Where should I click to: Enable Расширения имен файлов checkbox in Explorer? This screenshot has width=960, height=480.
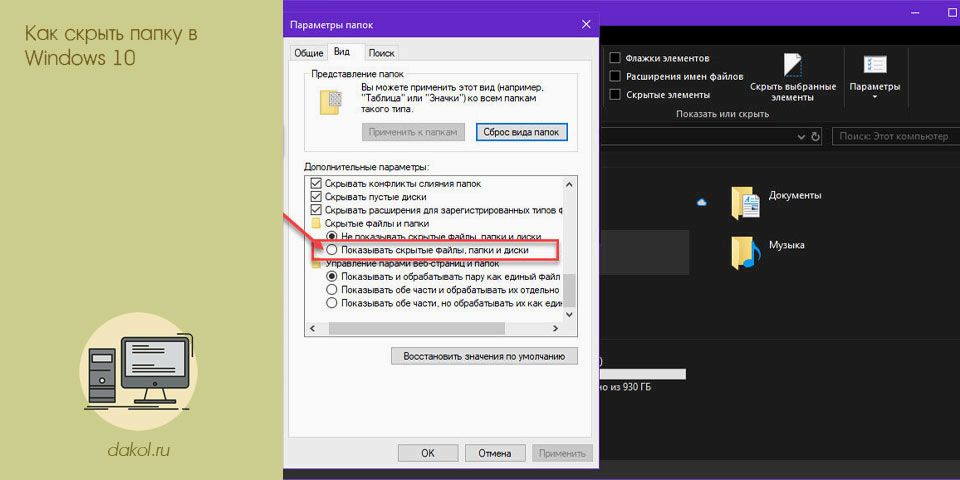[615, 77]
